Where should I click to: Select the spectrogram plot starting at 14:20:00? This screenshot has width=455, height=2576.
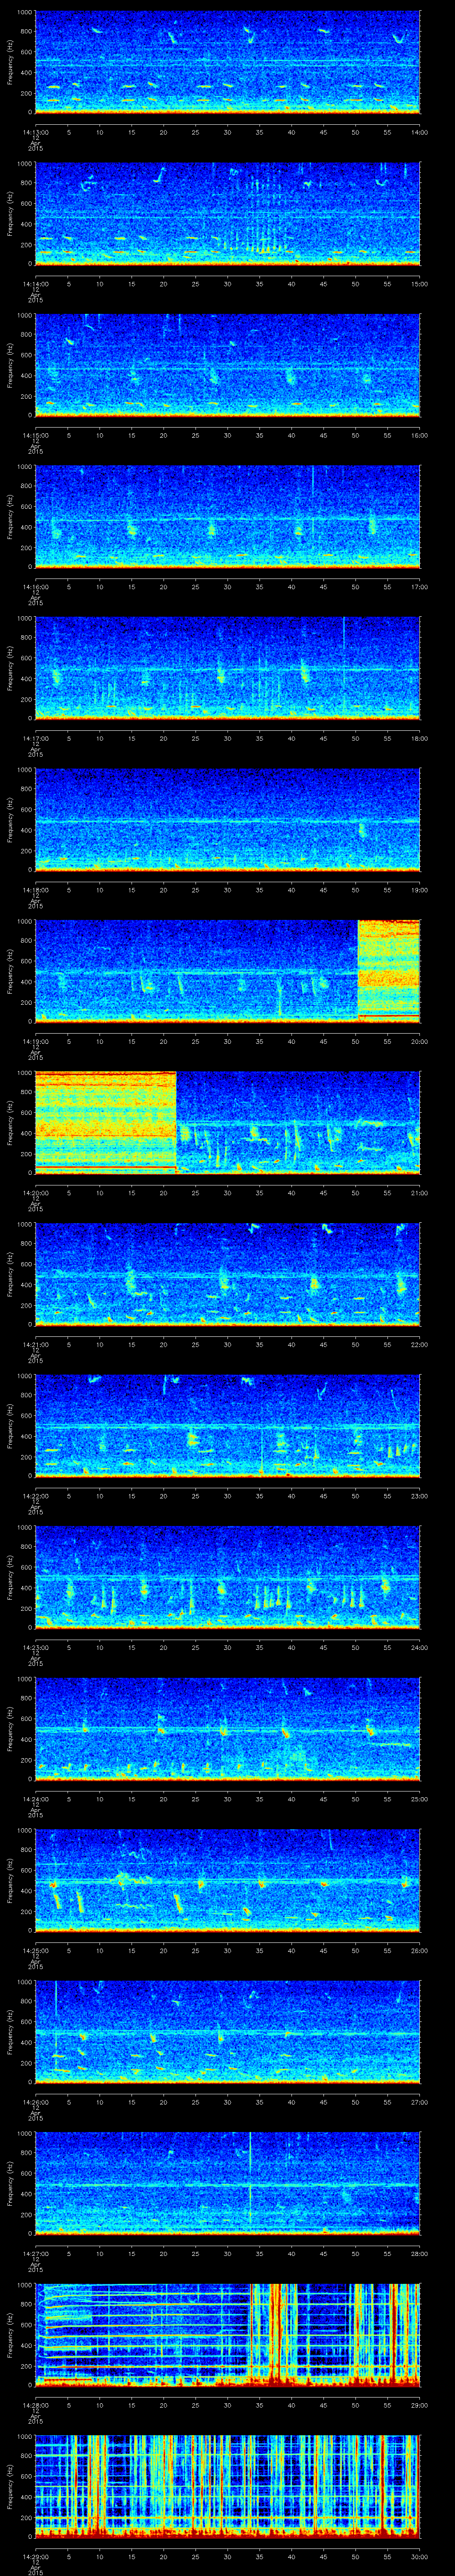click(227, 1122)
